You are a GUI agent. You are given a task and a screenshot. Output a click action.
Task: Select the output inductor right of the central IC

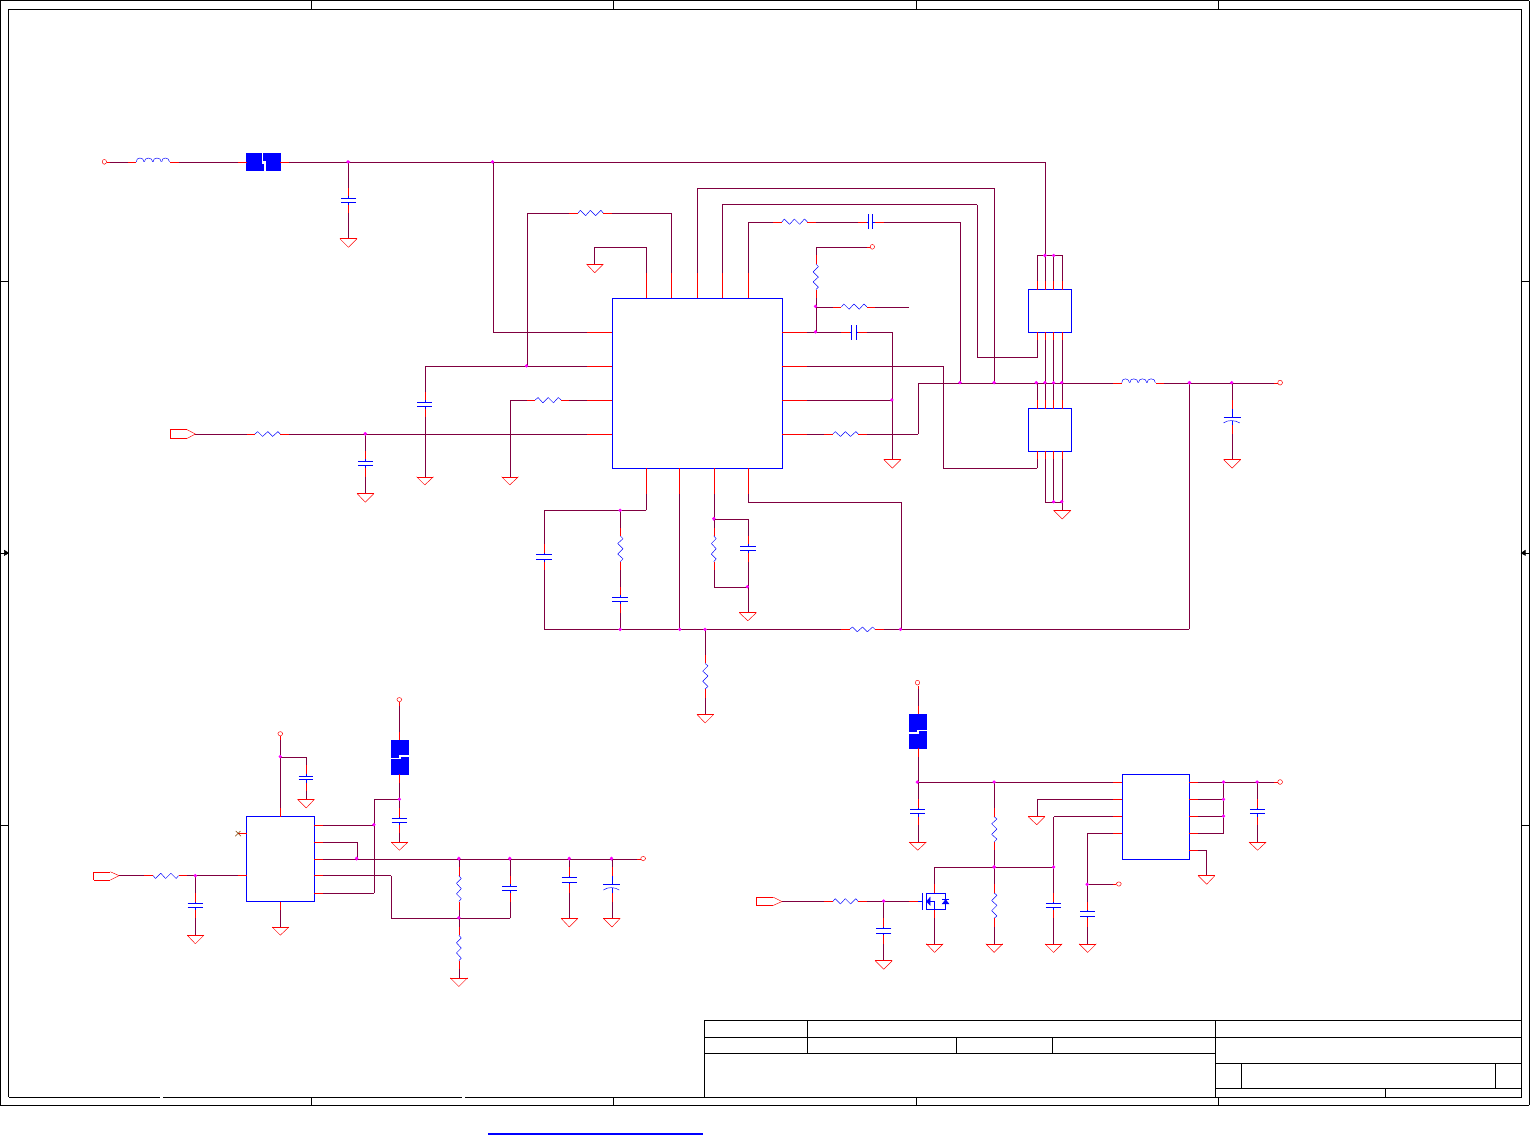[1138, 381]
